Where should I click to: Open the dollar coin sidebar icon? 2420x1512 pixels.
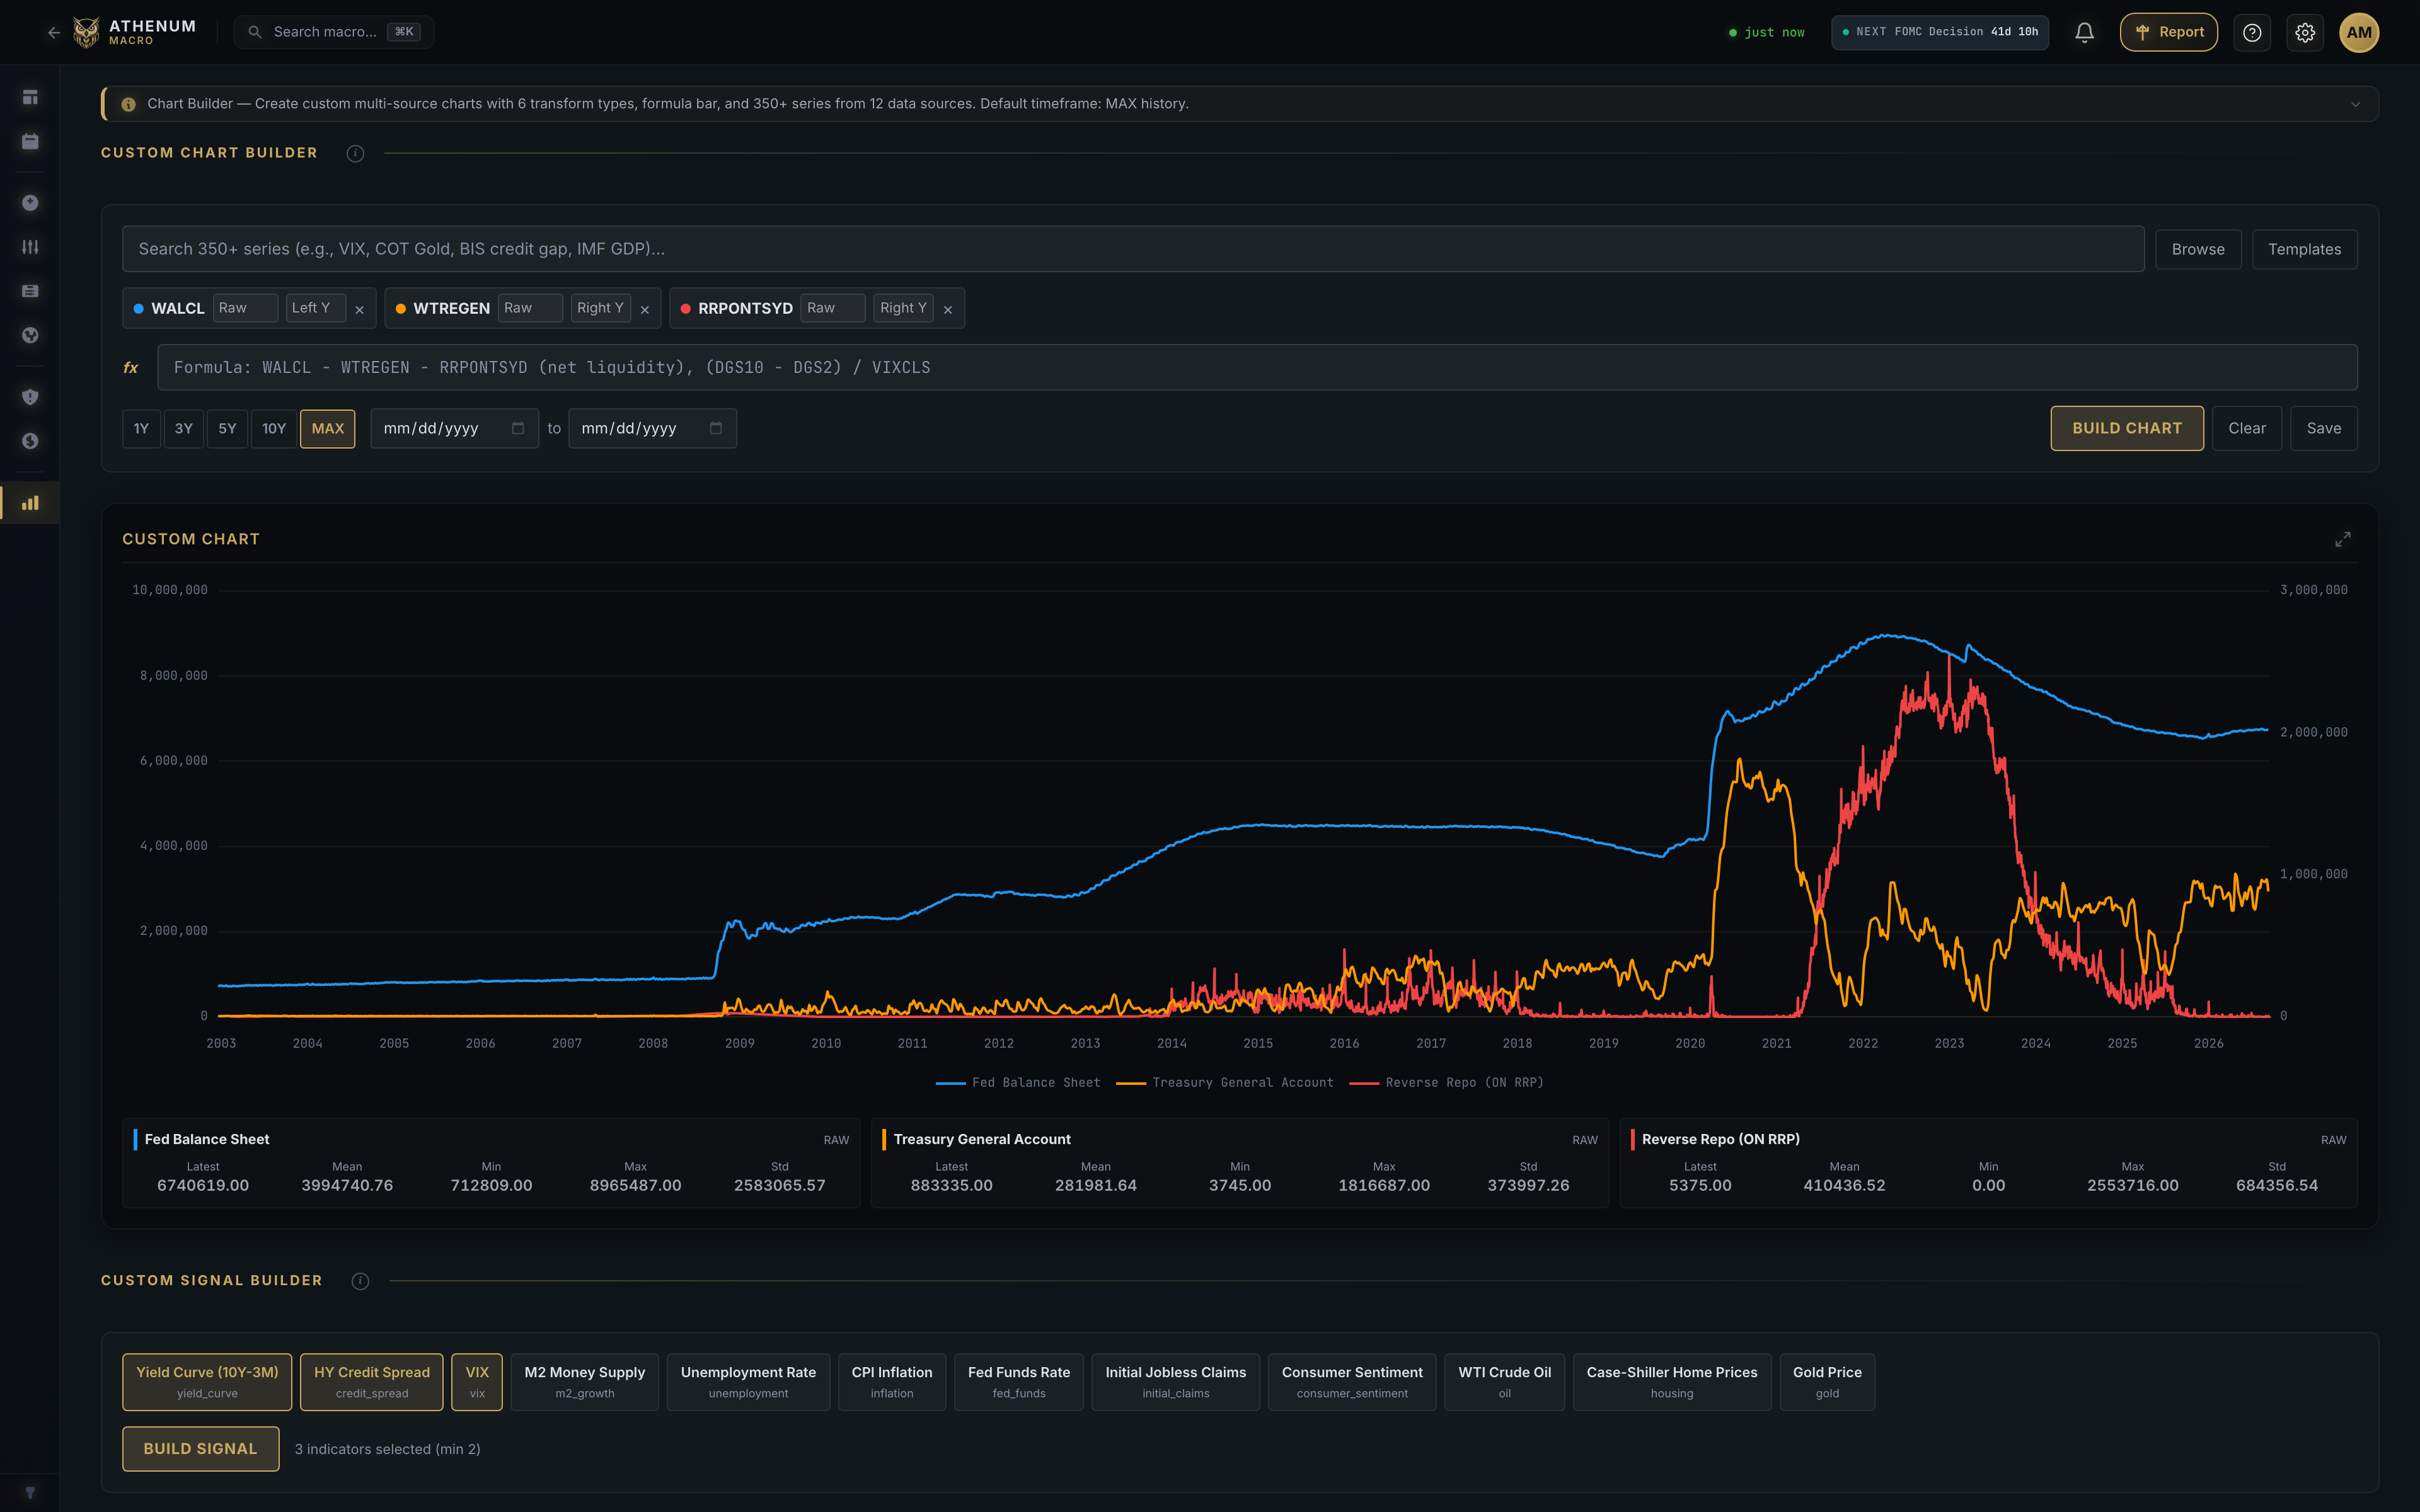30,441
